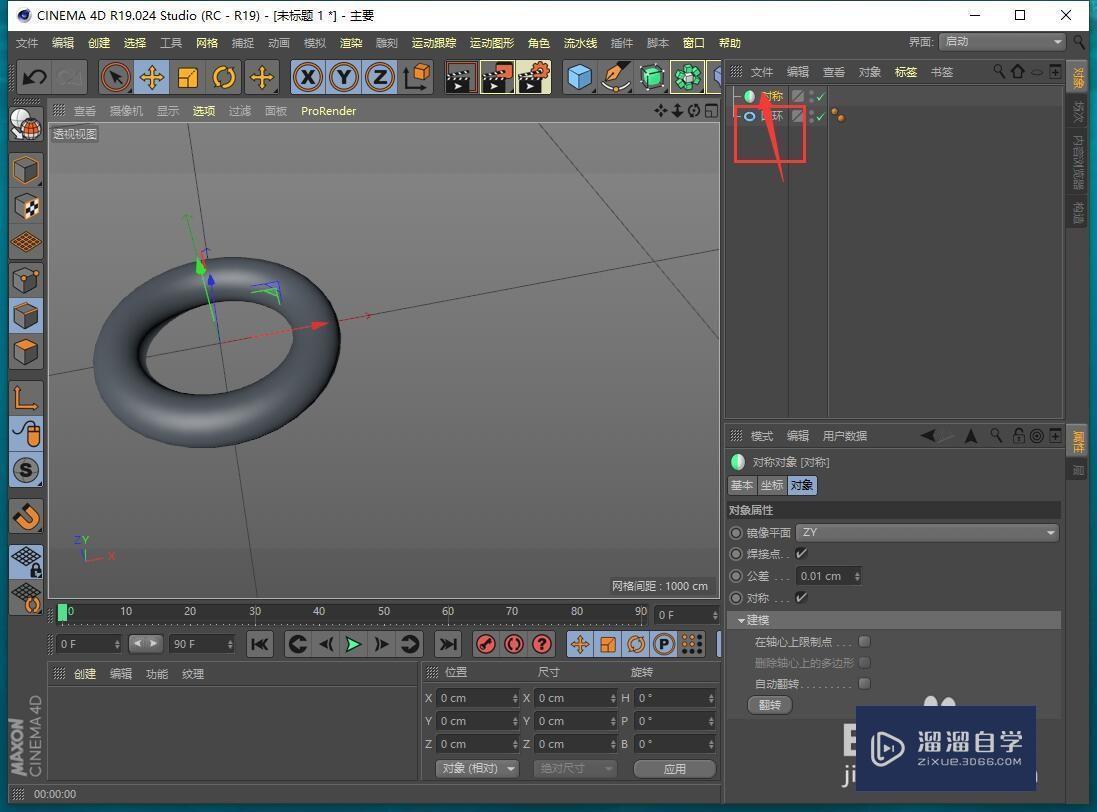Adjust the 公差 value stepper arrows

(857, 576)
